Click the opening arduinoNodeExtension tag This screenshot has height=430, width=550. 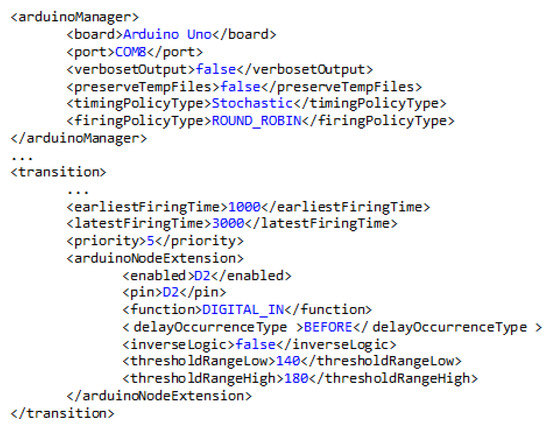[x=155, y=258]
